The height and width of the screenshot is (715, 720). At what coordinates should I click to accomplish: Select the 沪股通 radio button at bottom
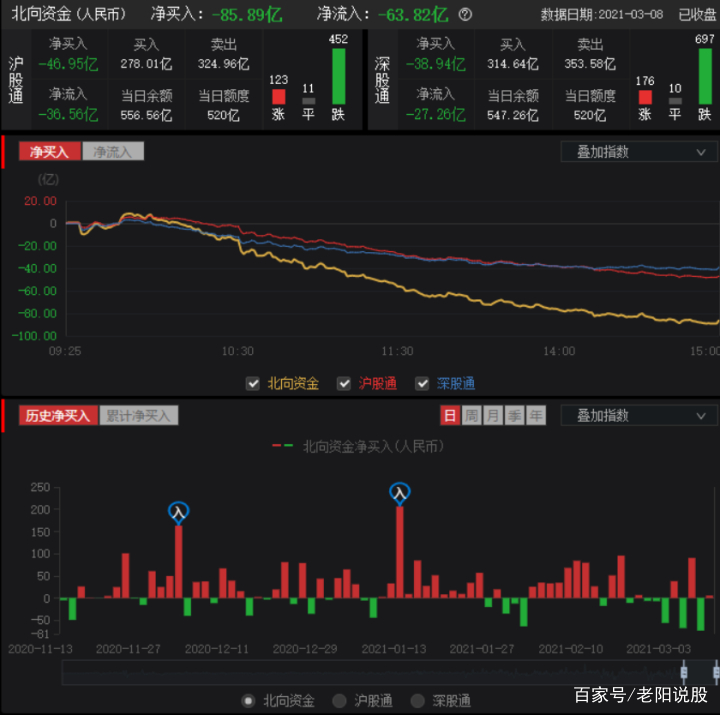click(339, 700)
